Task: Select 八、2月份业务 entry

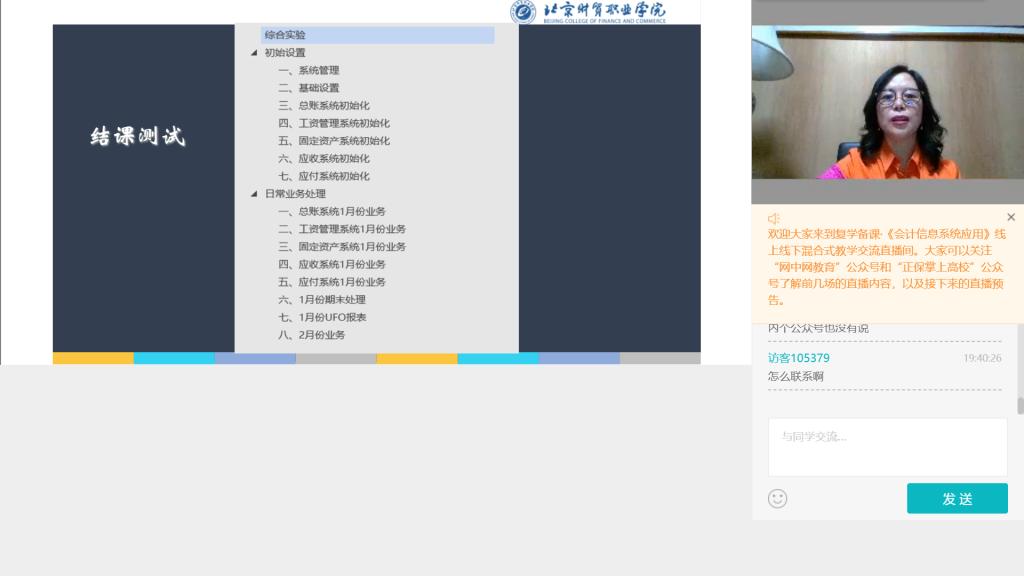Action: 311,335
